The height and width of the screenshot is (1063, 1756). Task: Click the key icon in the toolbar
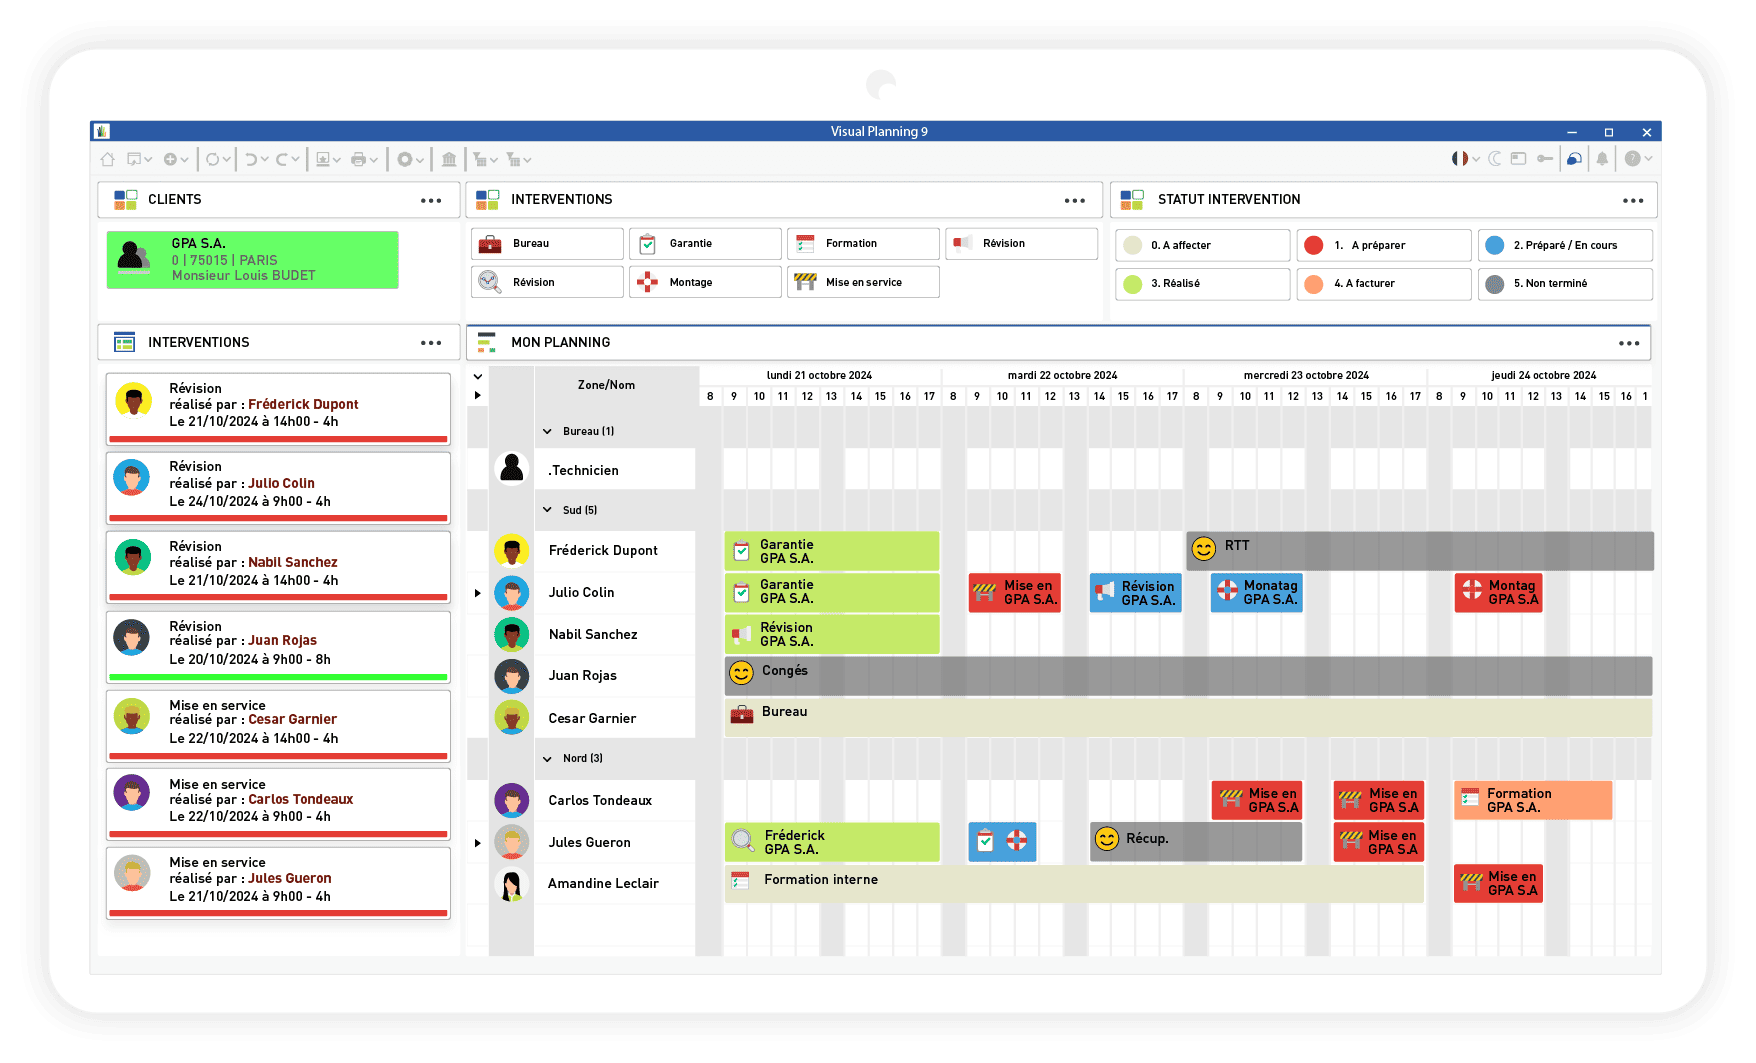click(x=1545, y=158)
